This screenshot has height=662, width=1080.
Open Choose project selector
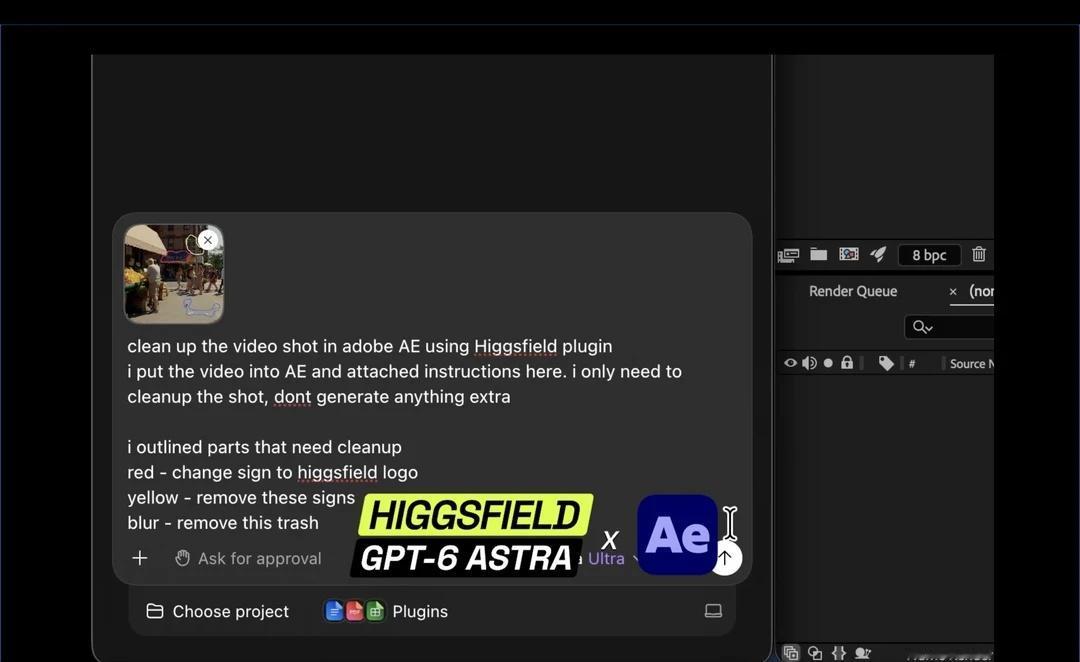click(x=218, y=612)
